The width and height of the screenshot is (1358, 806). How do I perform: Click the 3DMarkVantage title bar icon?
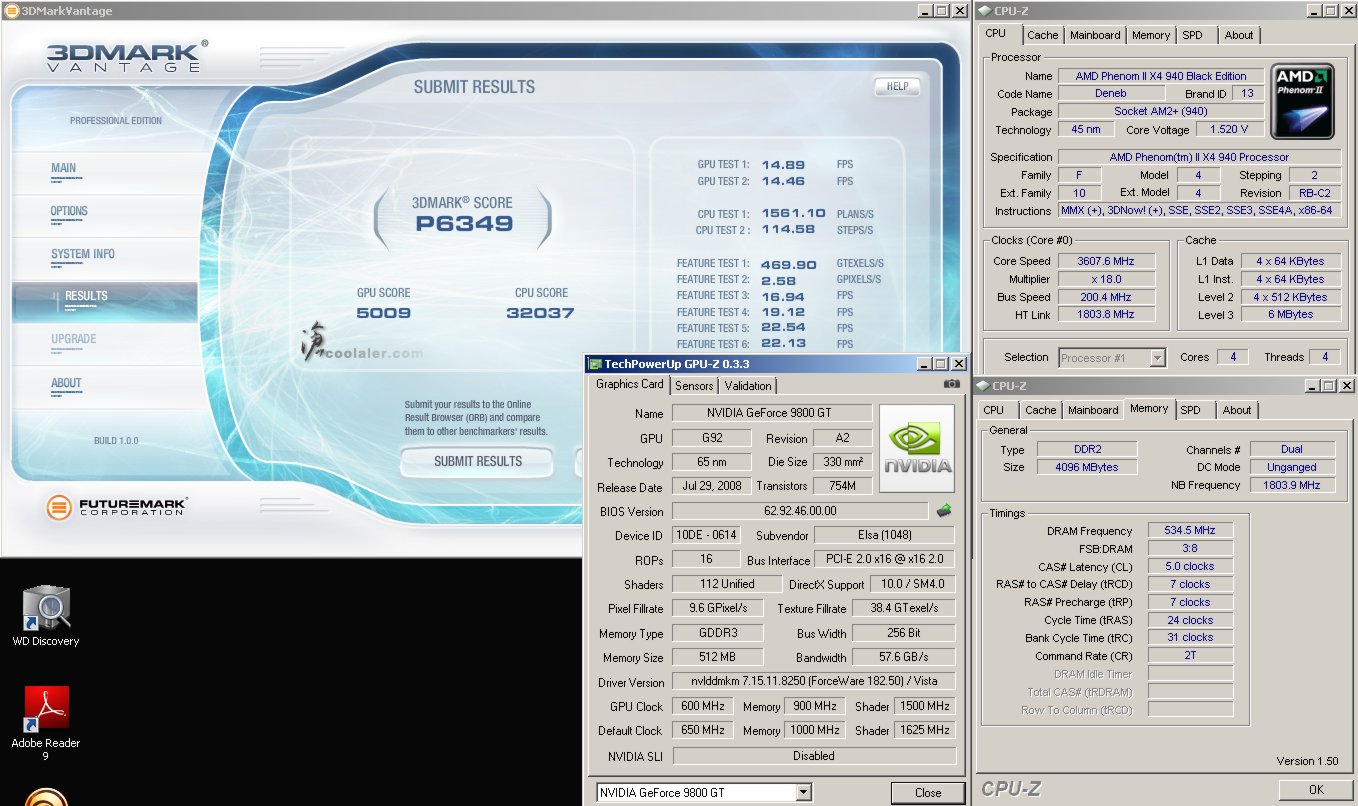click(11, 11)
